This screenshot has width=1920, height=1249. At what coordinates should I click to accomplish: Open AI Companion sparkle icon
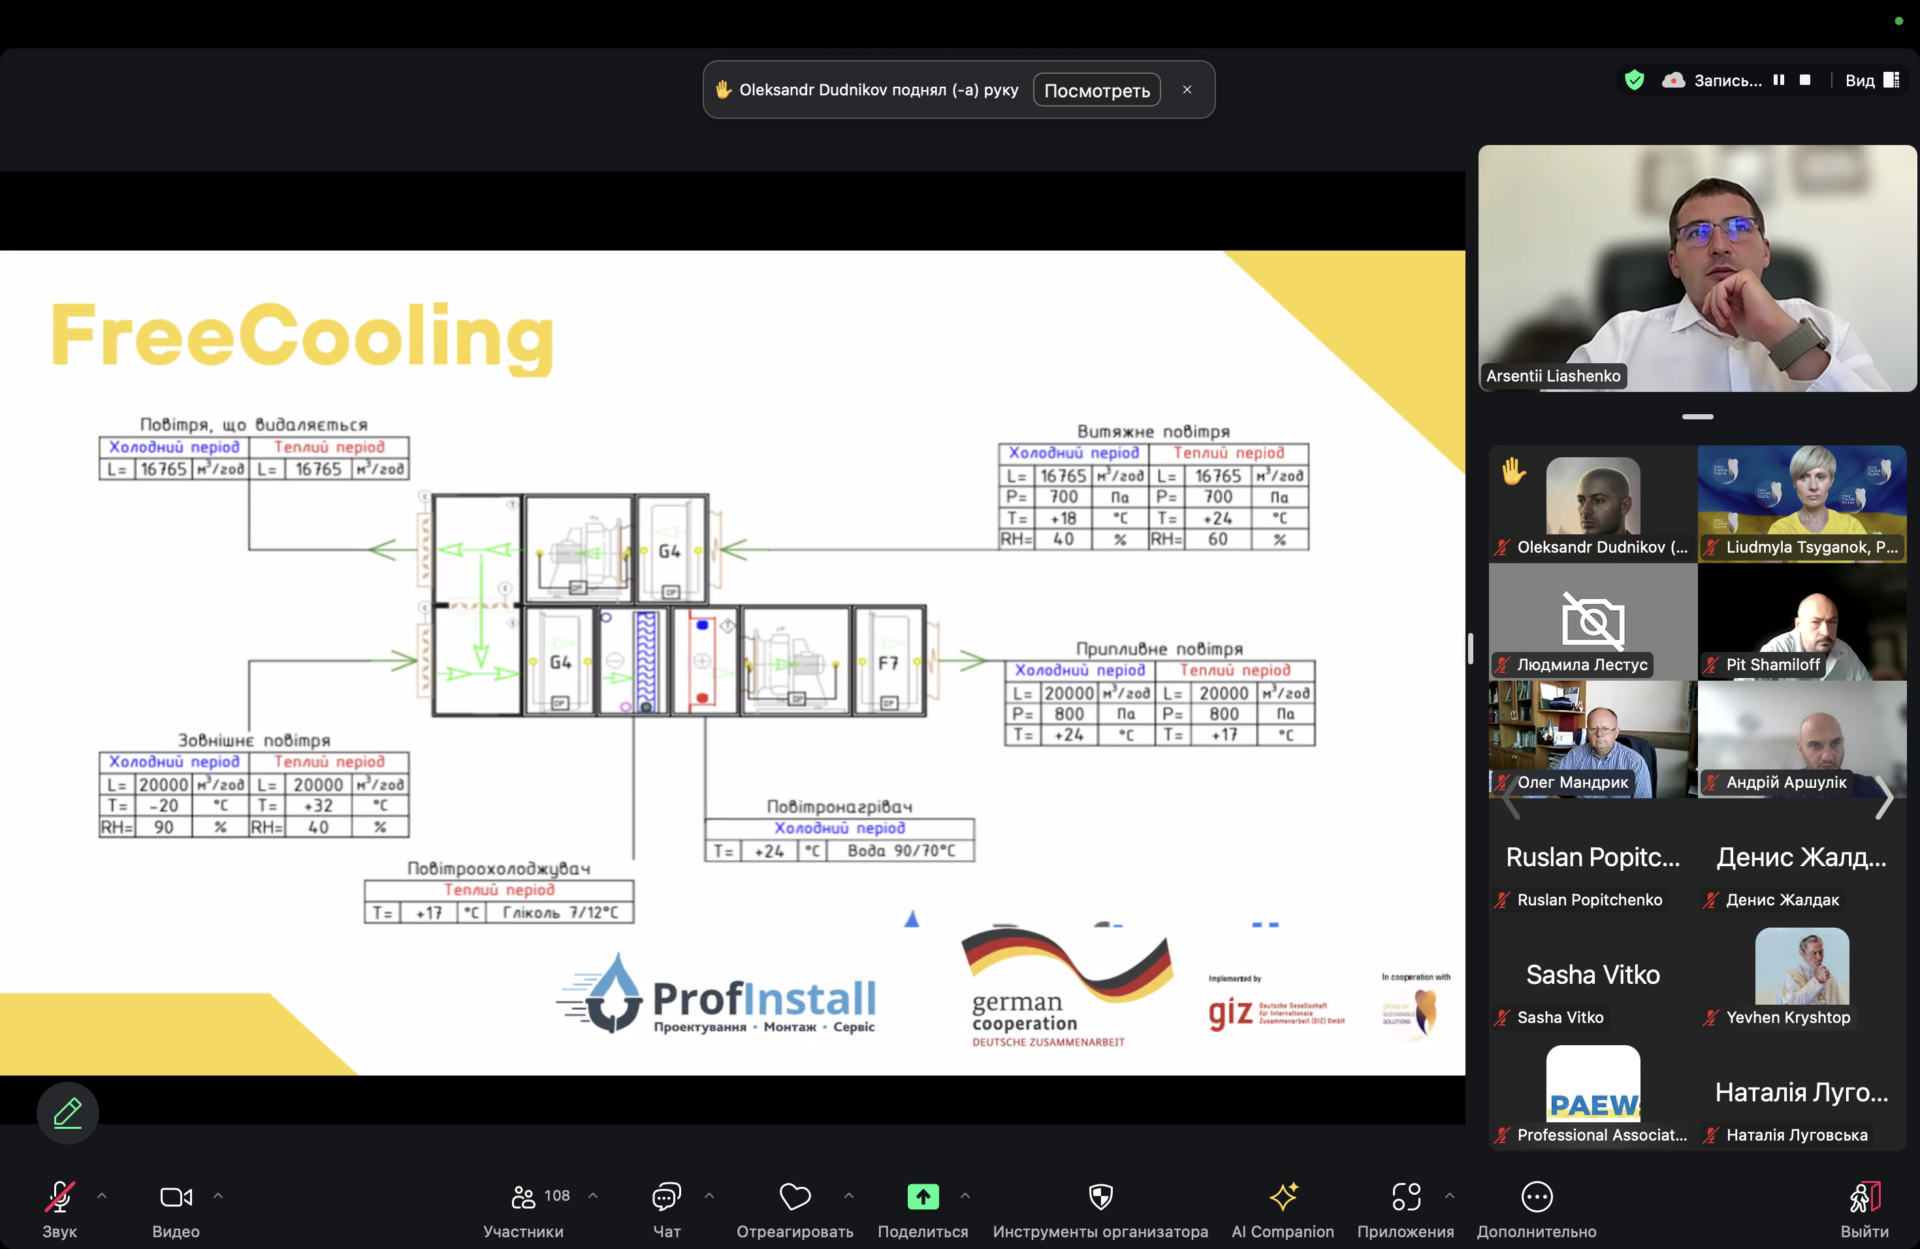pyautogui.click(x=1282, y=1197)
